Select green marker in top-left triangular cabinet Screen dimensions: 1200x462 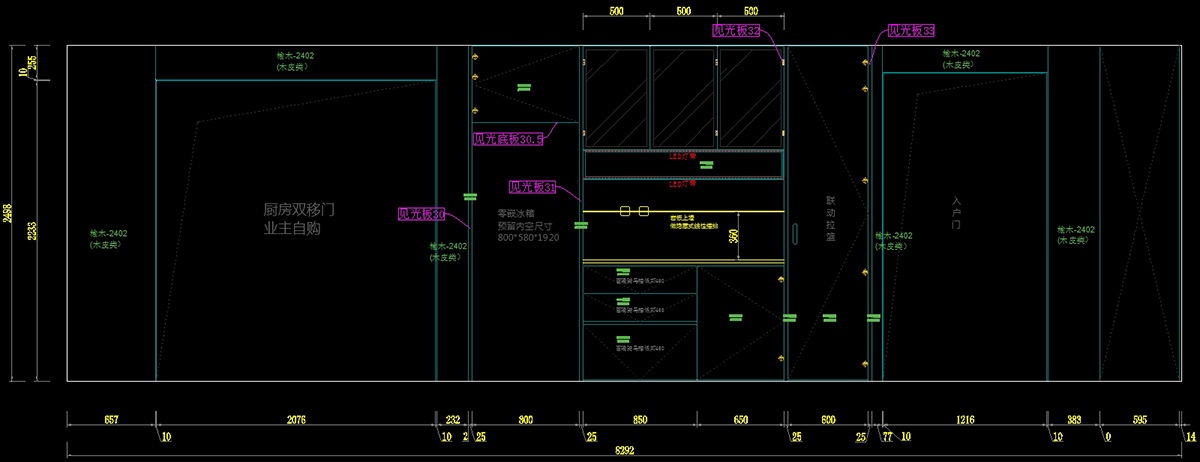point(524,89)
